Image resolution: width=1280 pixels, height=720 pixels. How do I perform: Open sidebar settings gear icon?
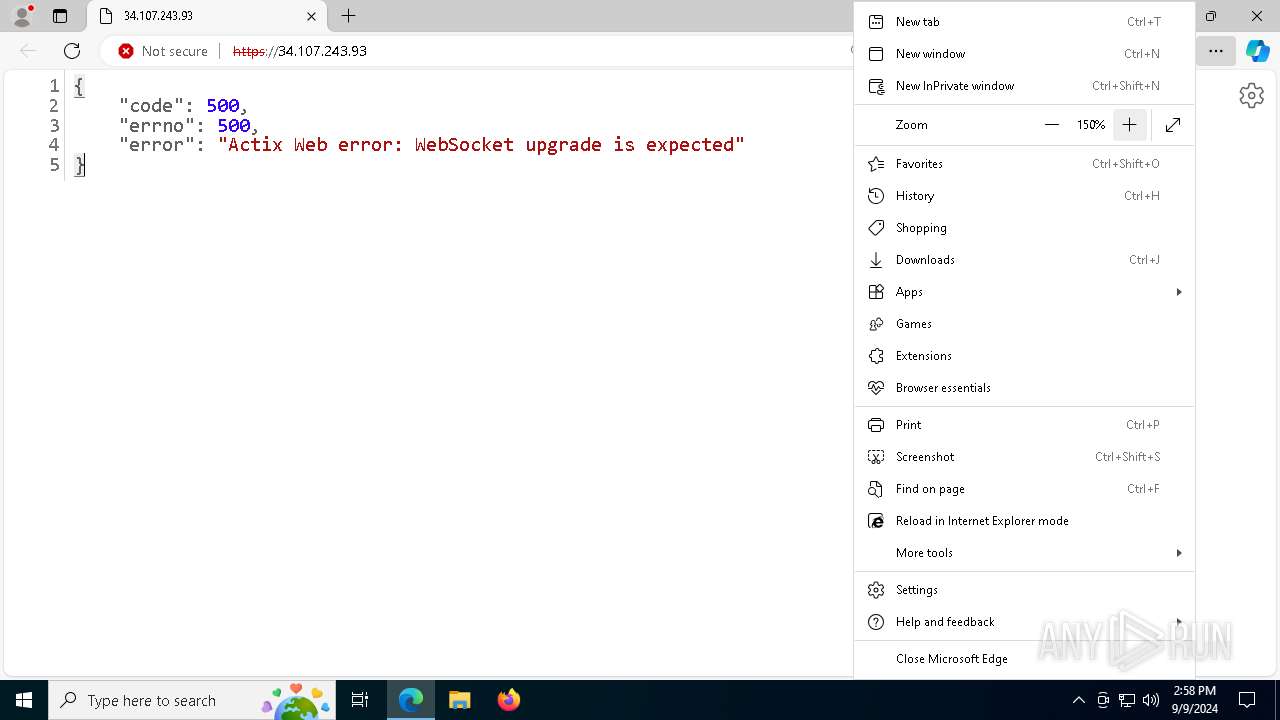click(1252, 95)
